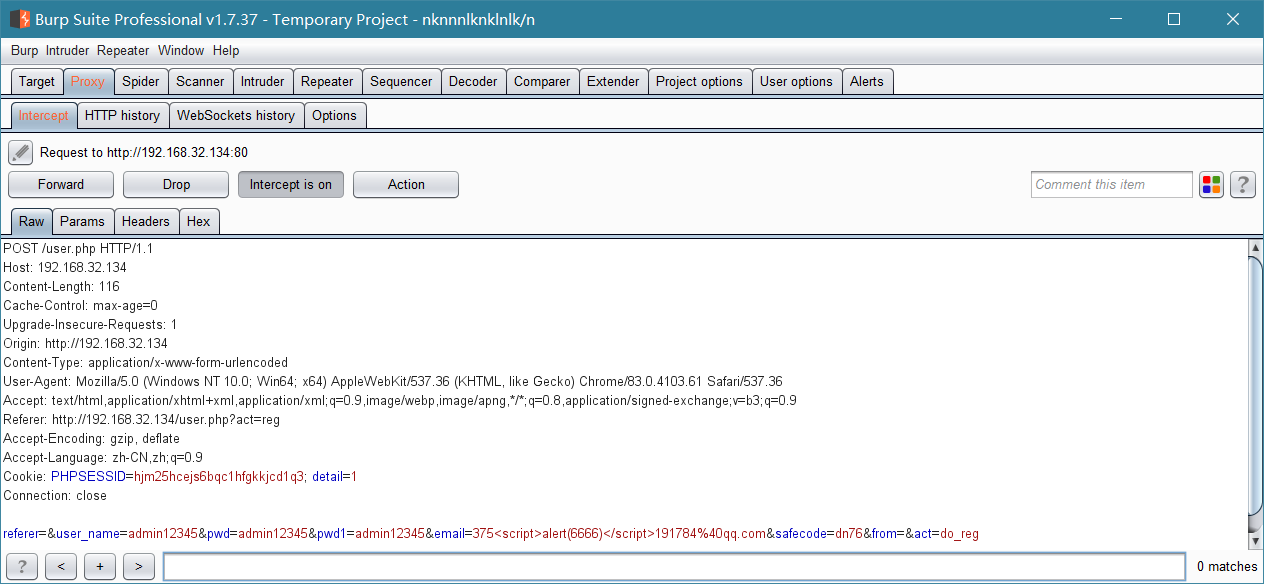Drop the intercepted request
Viewport: 1264px width, 584px height.
176,184
